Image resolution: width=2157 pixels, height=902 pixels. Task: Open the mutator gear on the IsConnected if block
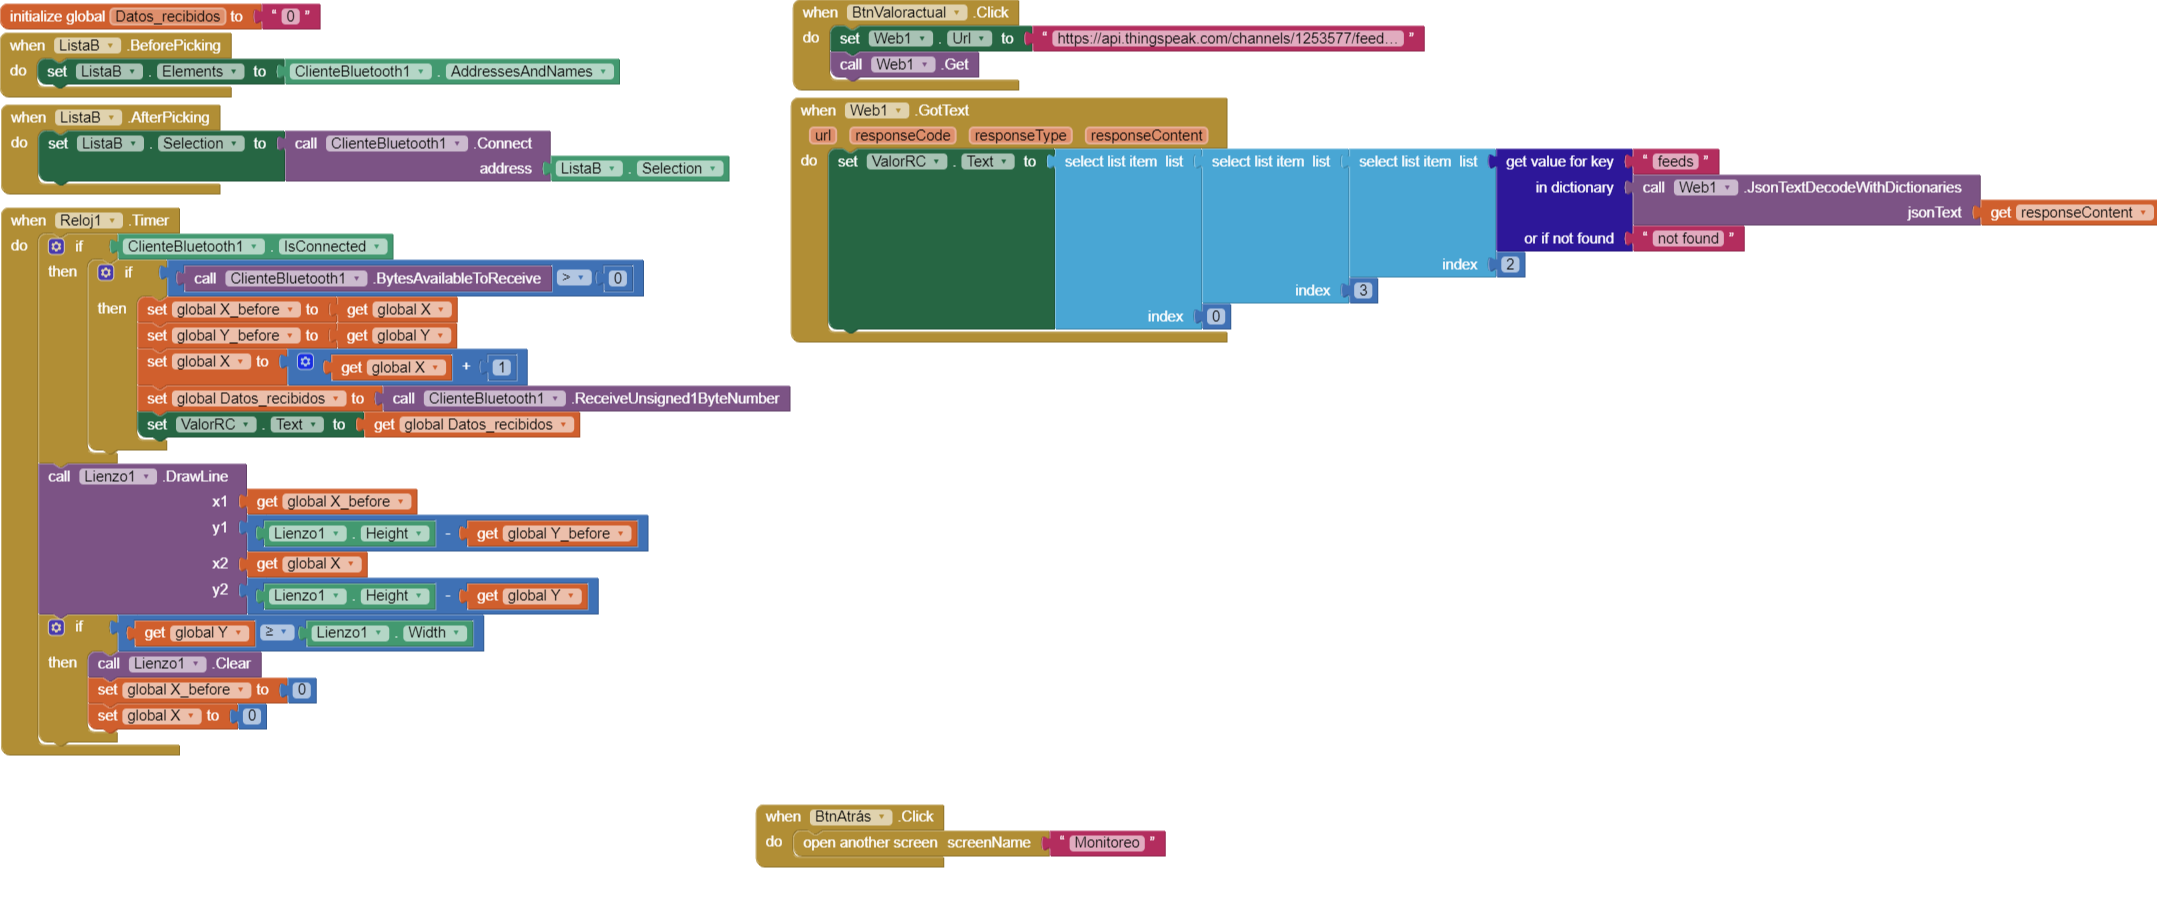click(x=57, y=246)
